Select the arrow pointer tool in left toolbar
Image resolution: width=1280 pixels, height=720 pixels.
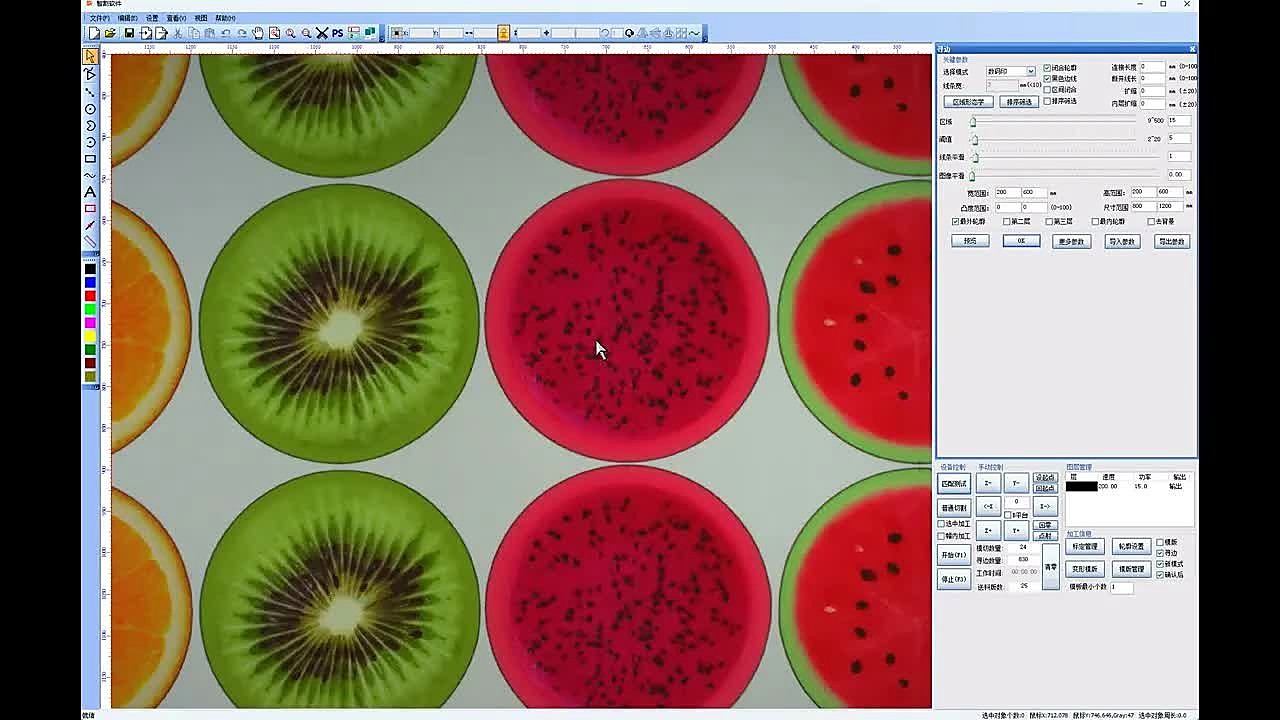coord(90,56)
